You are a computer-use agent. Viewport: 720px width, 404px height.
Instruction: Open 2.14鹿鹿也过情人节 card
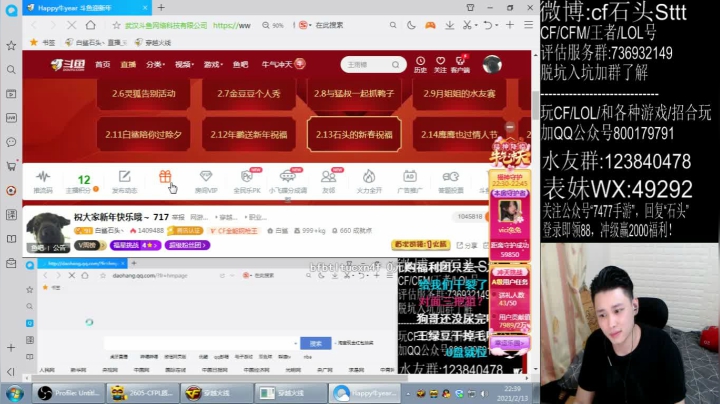coord(459,135)
